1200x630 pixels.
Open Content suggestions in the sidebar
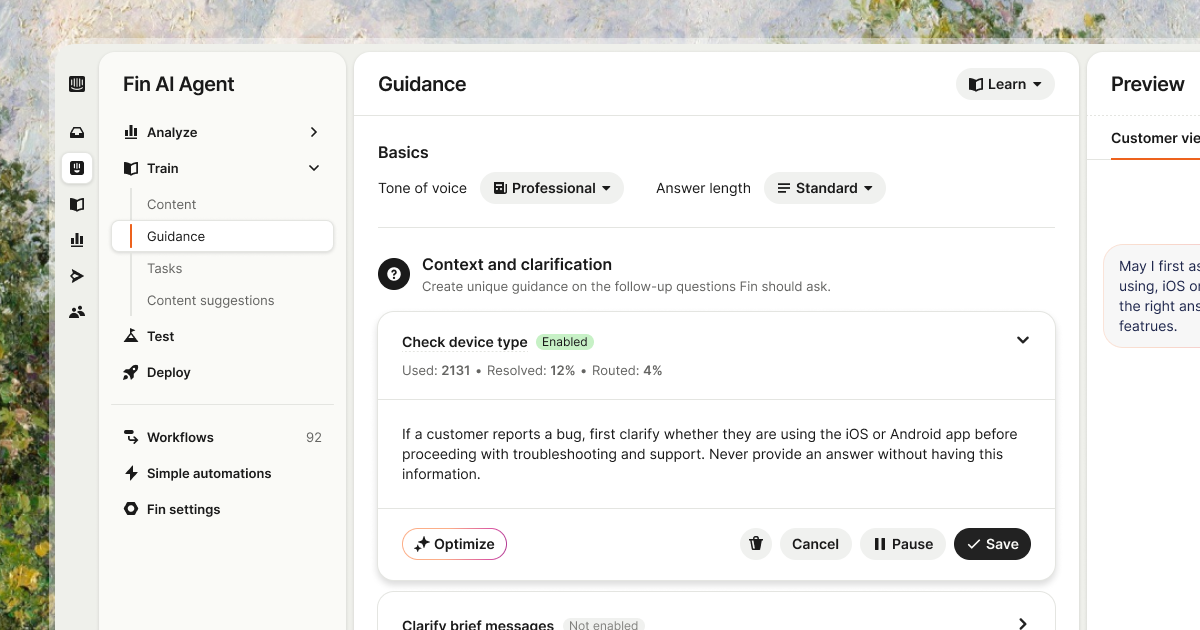(210, 300)
